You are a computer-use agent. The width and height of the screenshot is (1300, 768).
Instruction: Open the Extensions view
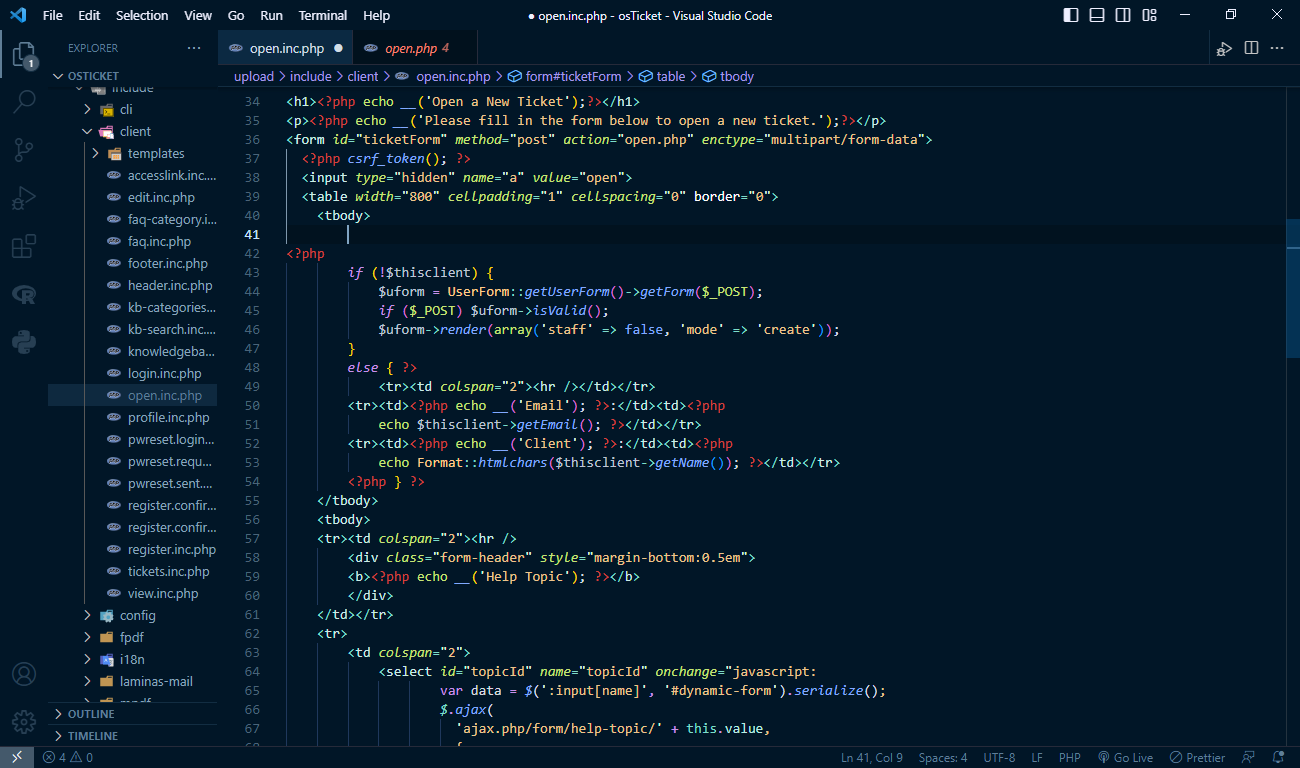coord(24,246)
